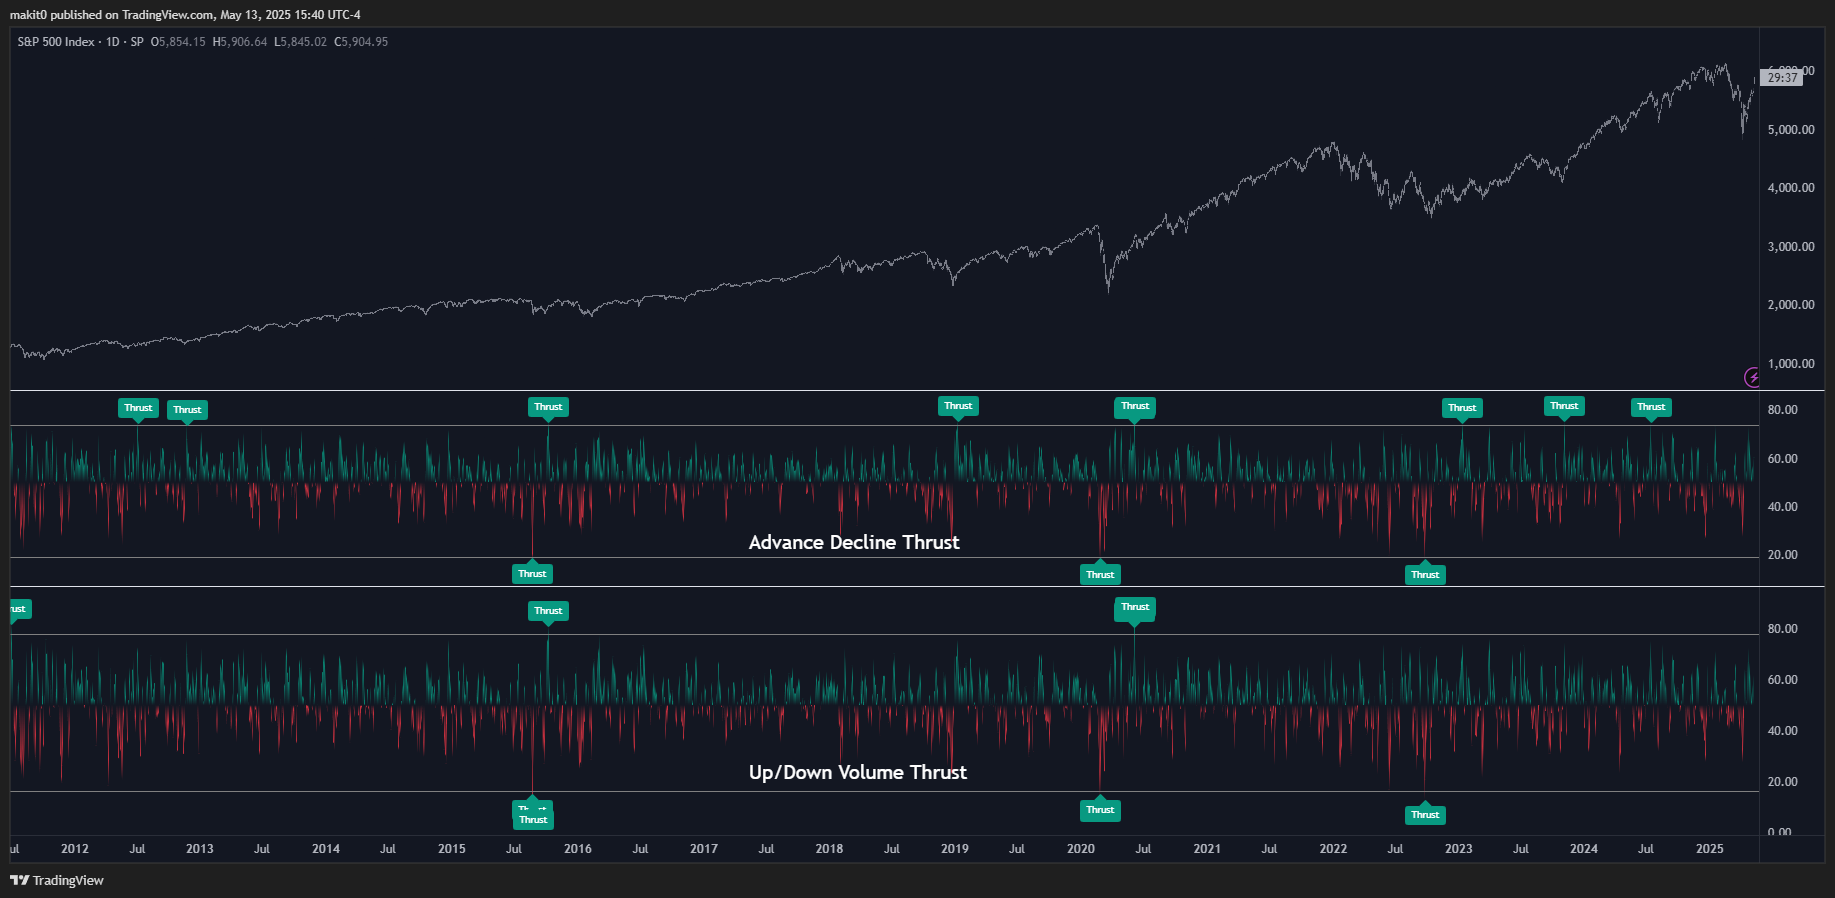Click the 1,000.00 price axis label

pos(1791,364)
